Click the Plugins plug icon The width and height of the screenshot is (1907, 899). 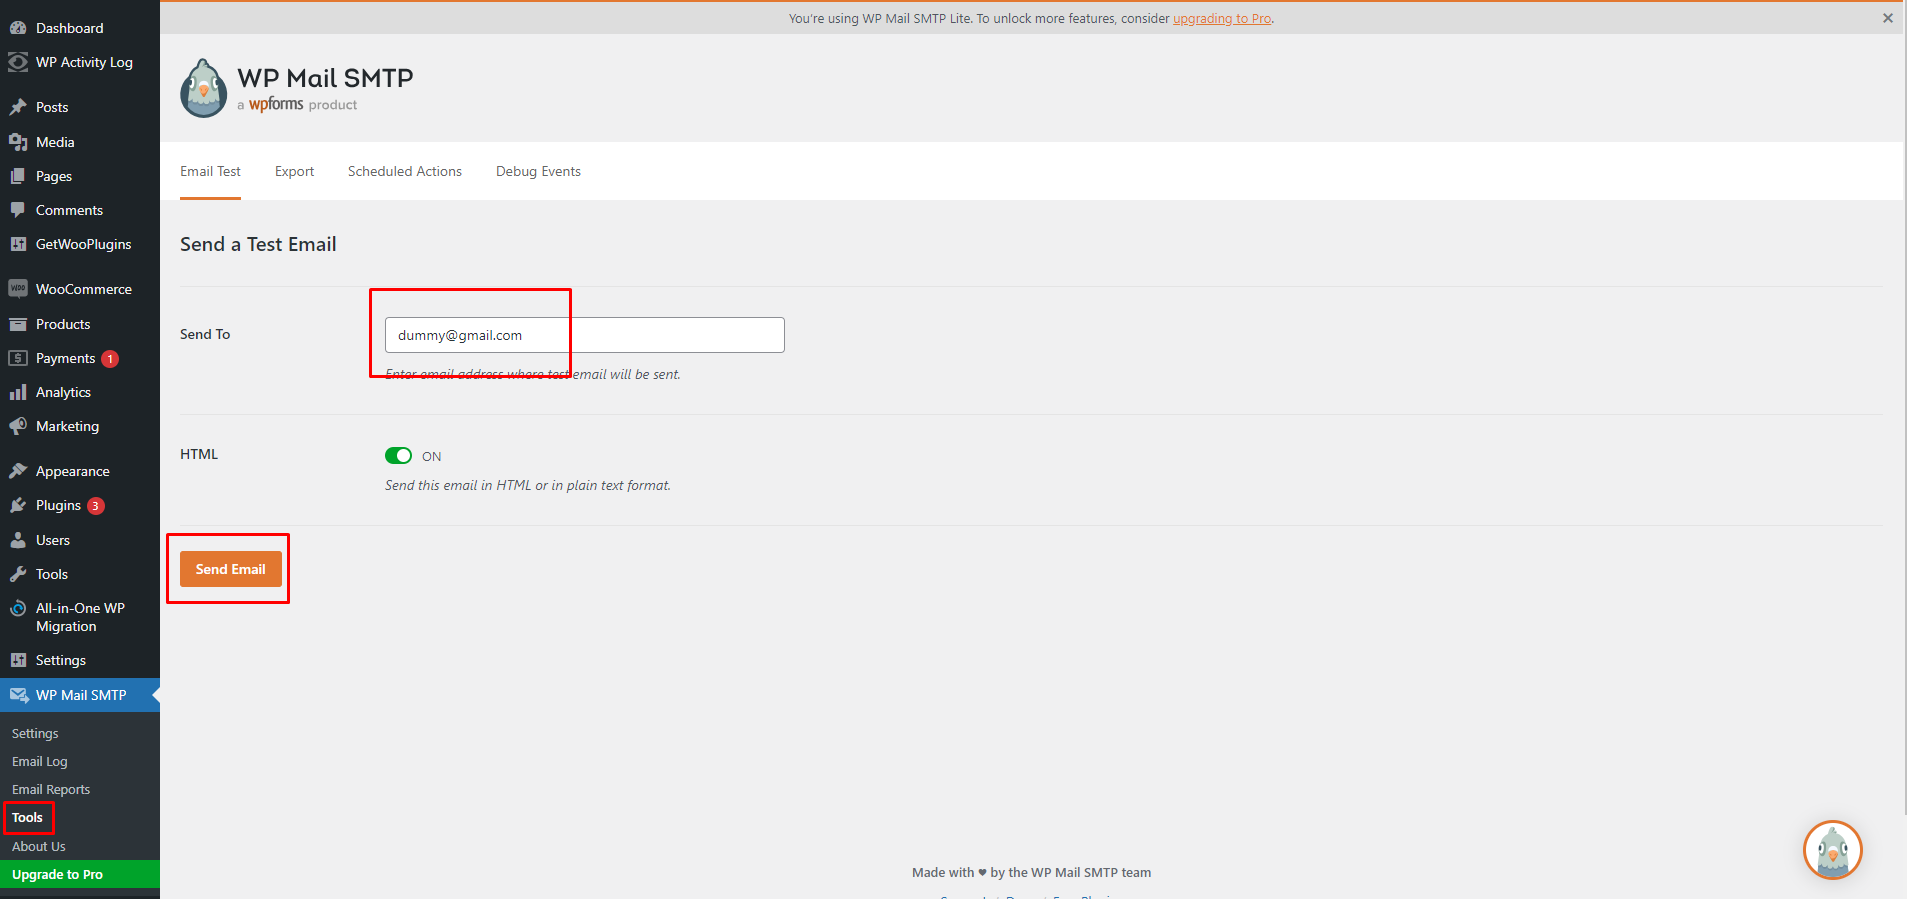(x=18, y=505)
